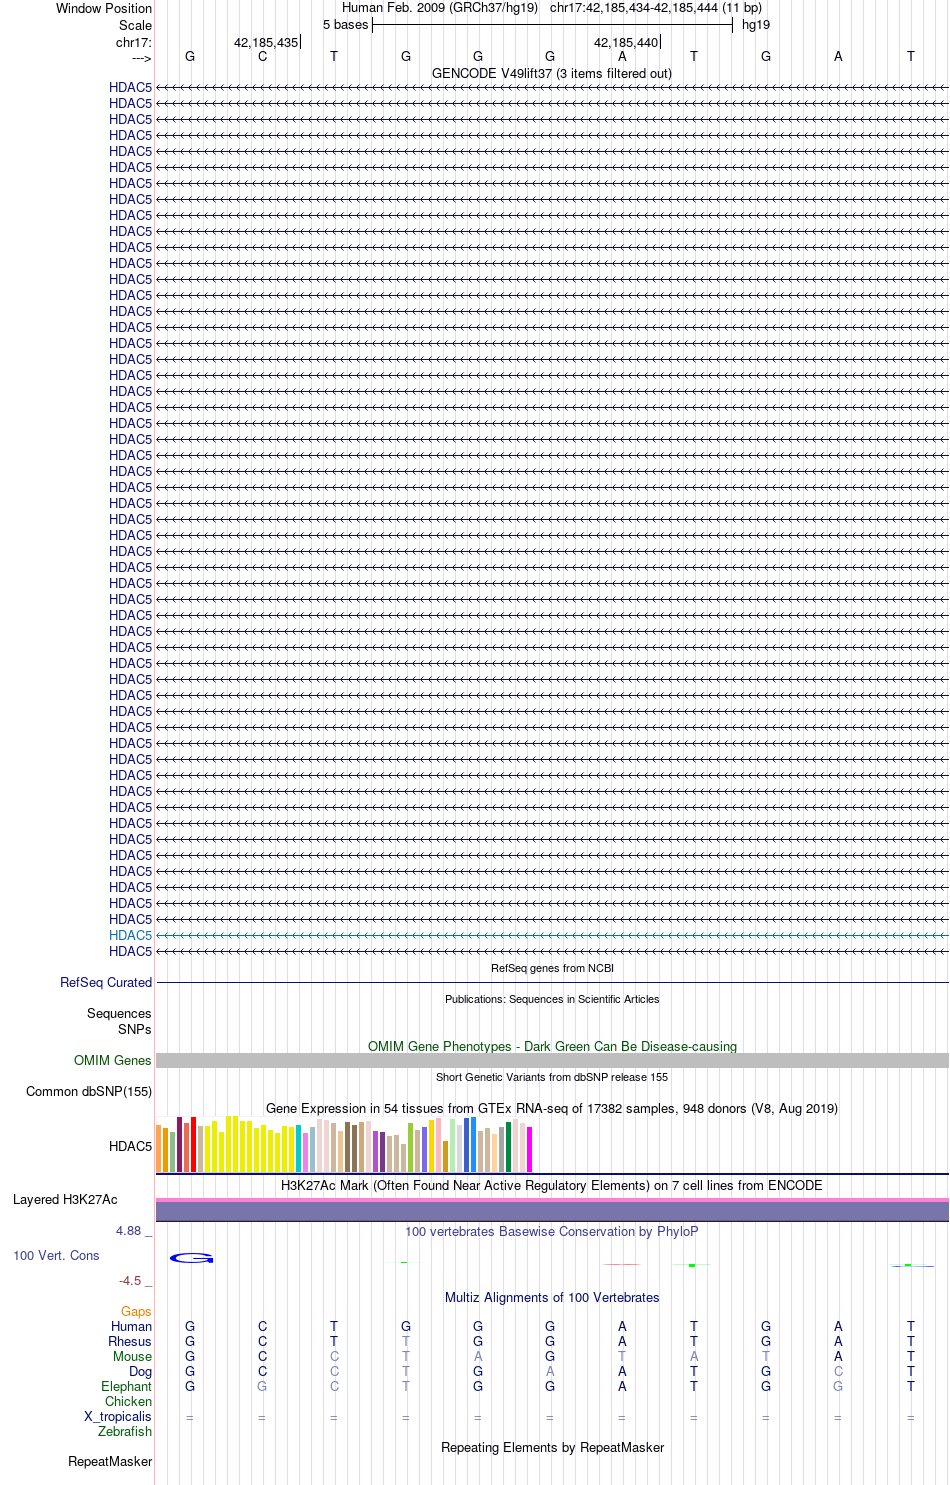
Task: Open Short Genetic Variants from dbSNP title
Action: (552, 1077)
